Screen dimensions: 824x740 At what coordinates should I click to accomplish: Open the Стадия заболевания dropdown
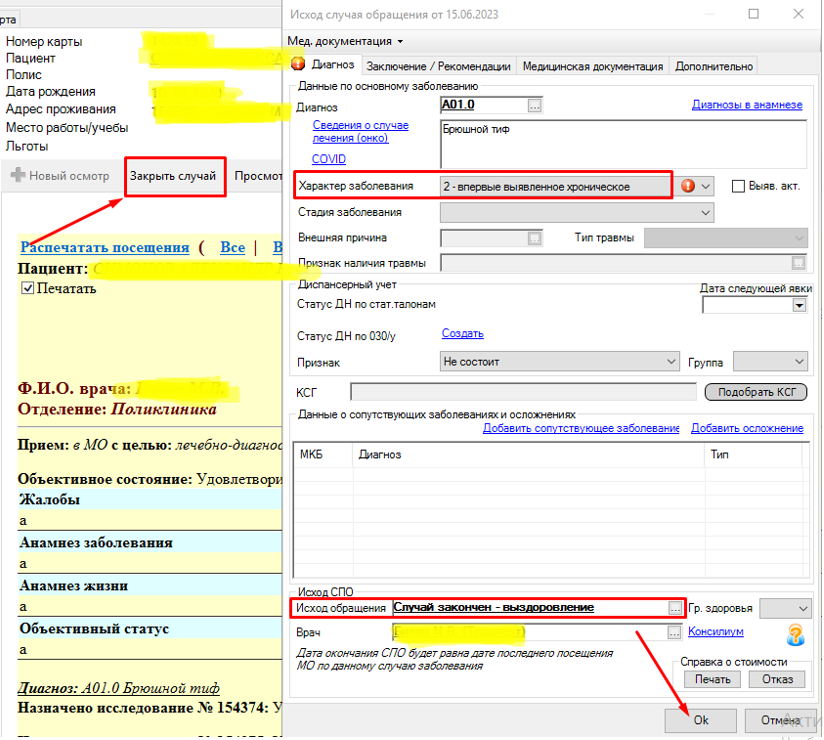pyautogui.click(x=706, y=213)
